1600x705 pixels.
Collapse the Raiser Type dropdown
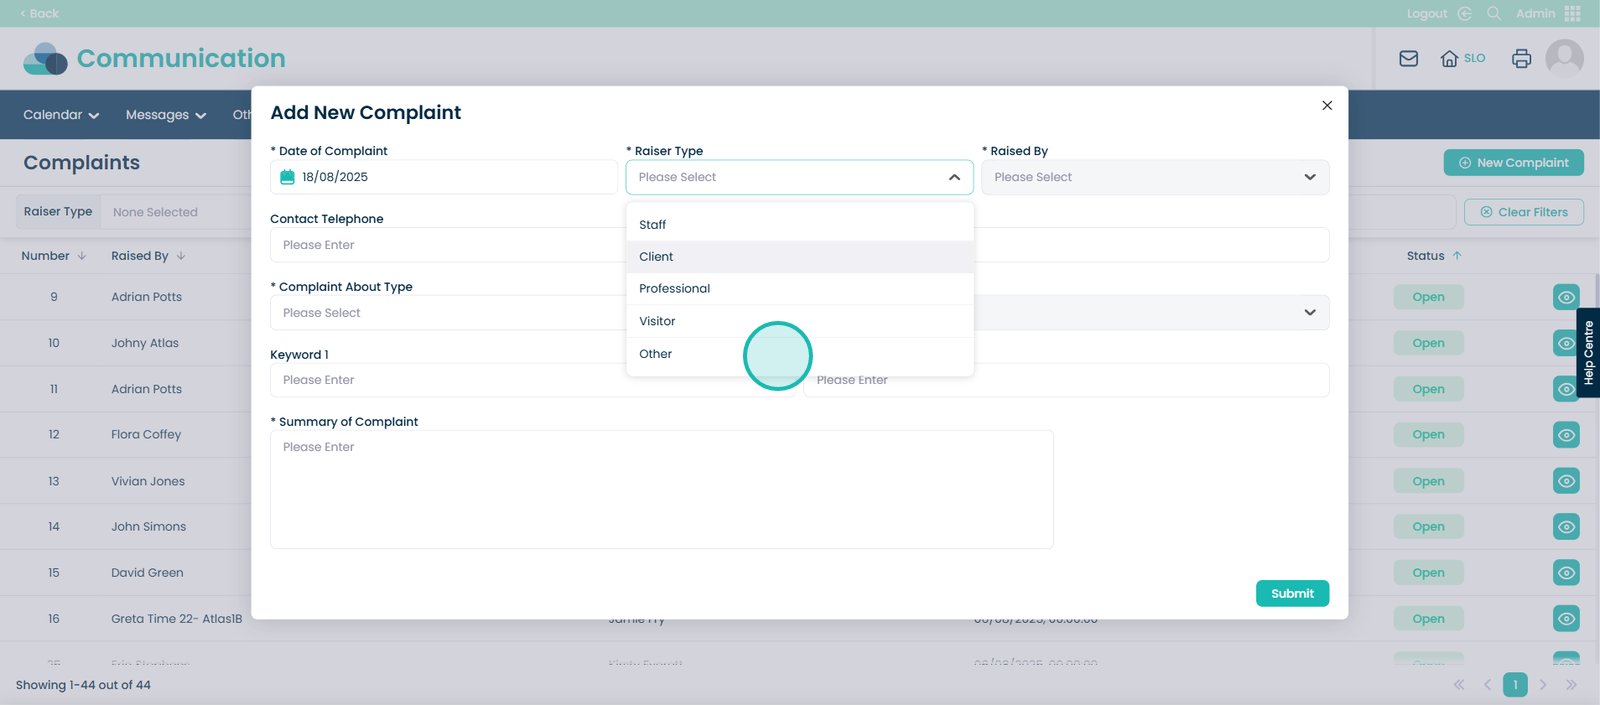tap(954, 178)
